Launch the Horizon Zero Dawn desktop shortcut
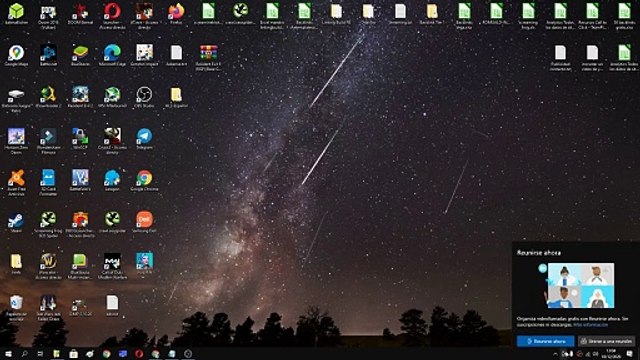Screen dimensions: 640x360 16,141
